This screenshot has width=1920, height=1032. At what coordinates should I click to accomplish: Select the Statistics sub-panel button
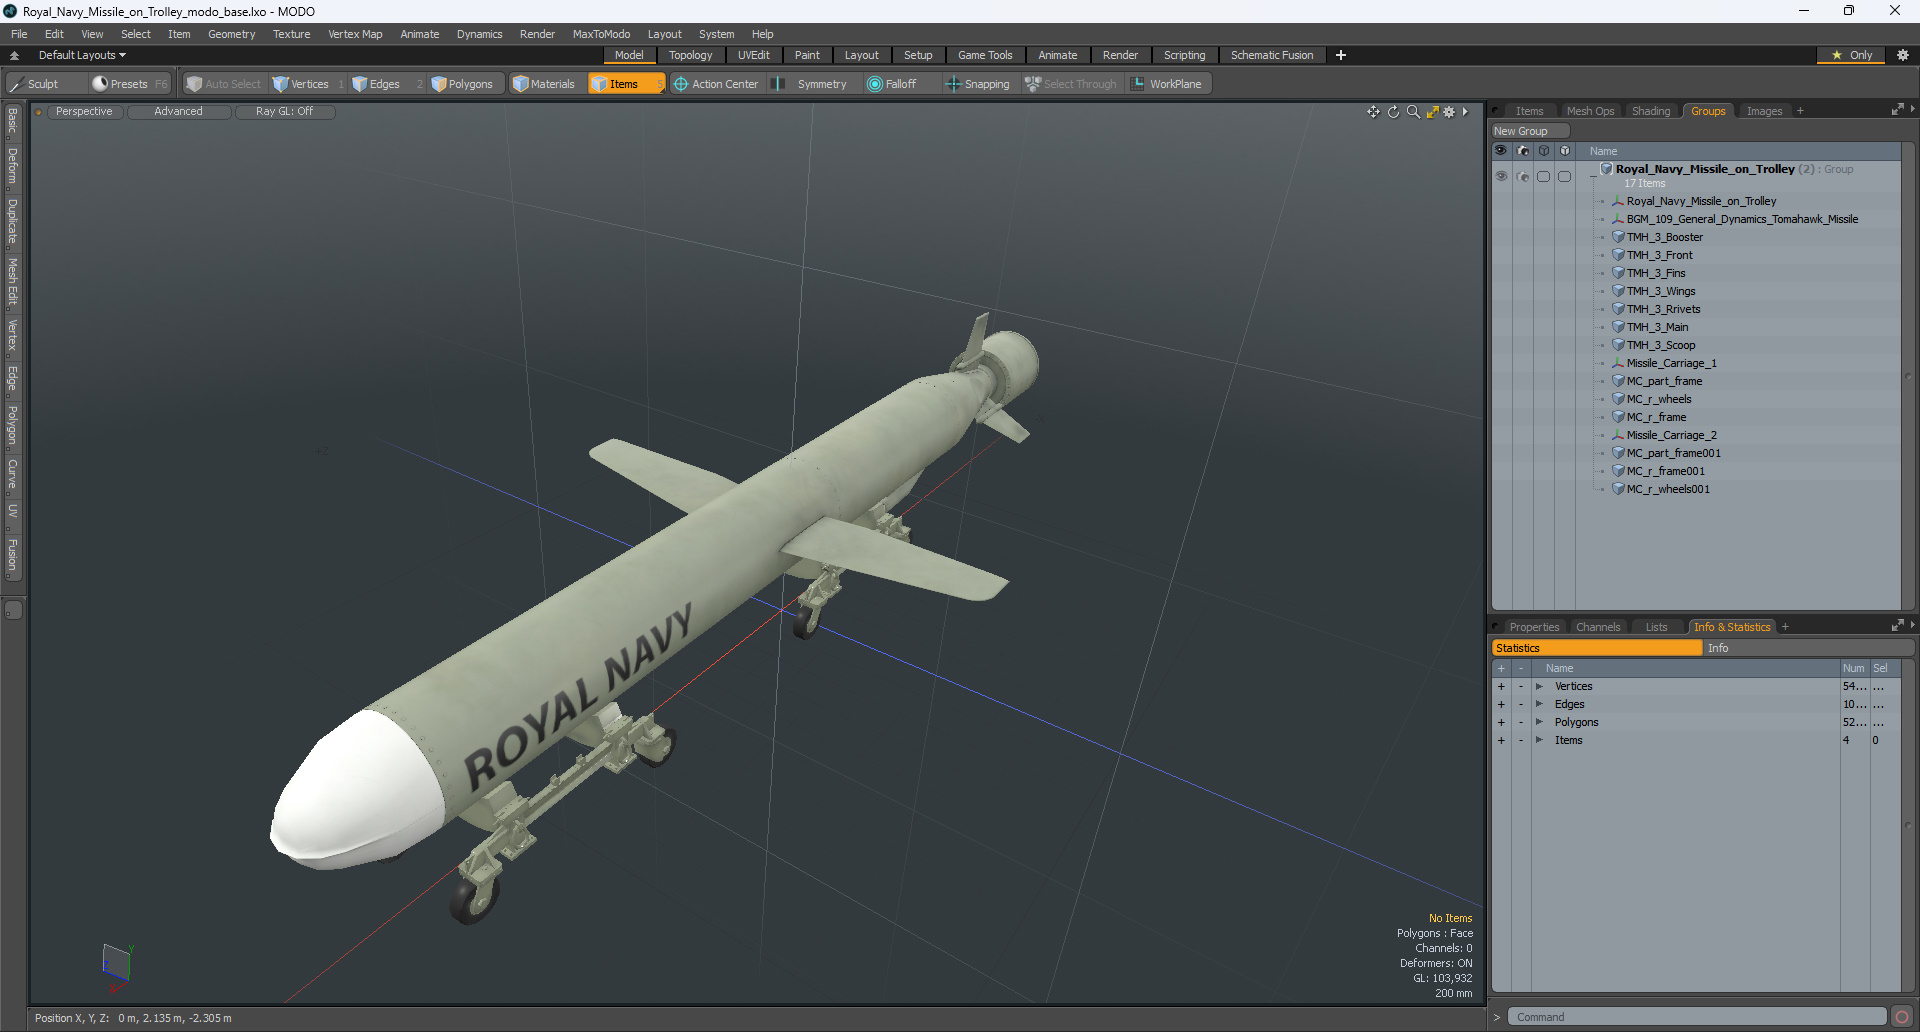tap(1597, 648)
